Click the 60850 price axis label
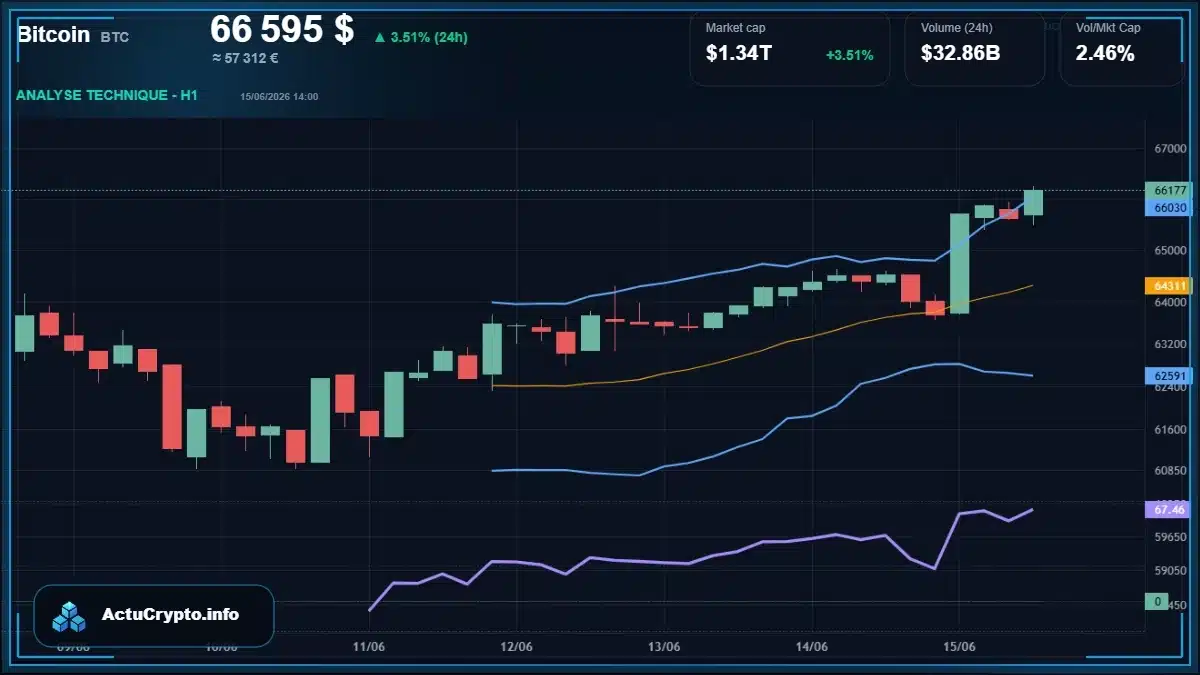Image resolution: width=1200 pixels, height=675 pixels. click(1170, 470)
